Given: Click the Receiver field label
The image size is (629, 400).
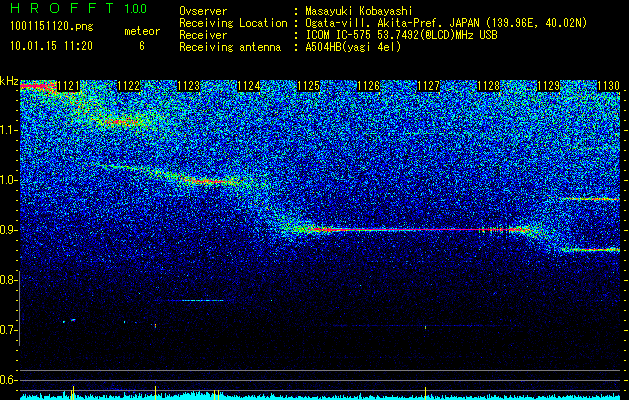Looking at the screenshot, I should pyautogui.click(x=203, y=35).
